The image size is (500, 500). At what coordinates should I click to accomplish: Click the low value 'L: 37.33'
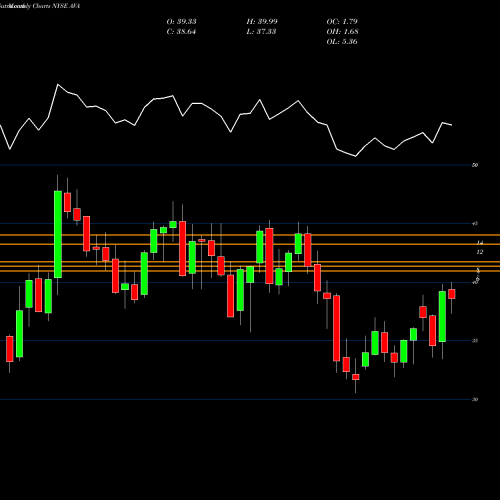tap(261, 32)
